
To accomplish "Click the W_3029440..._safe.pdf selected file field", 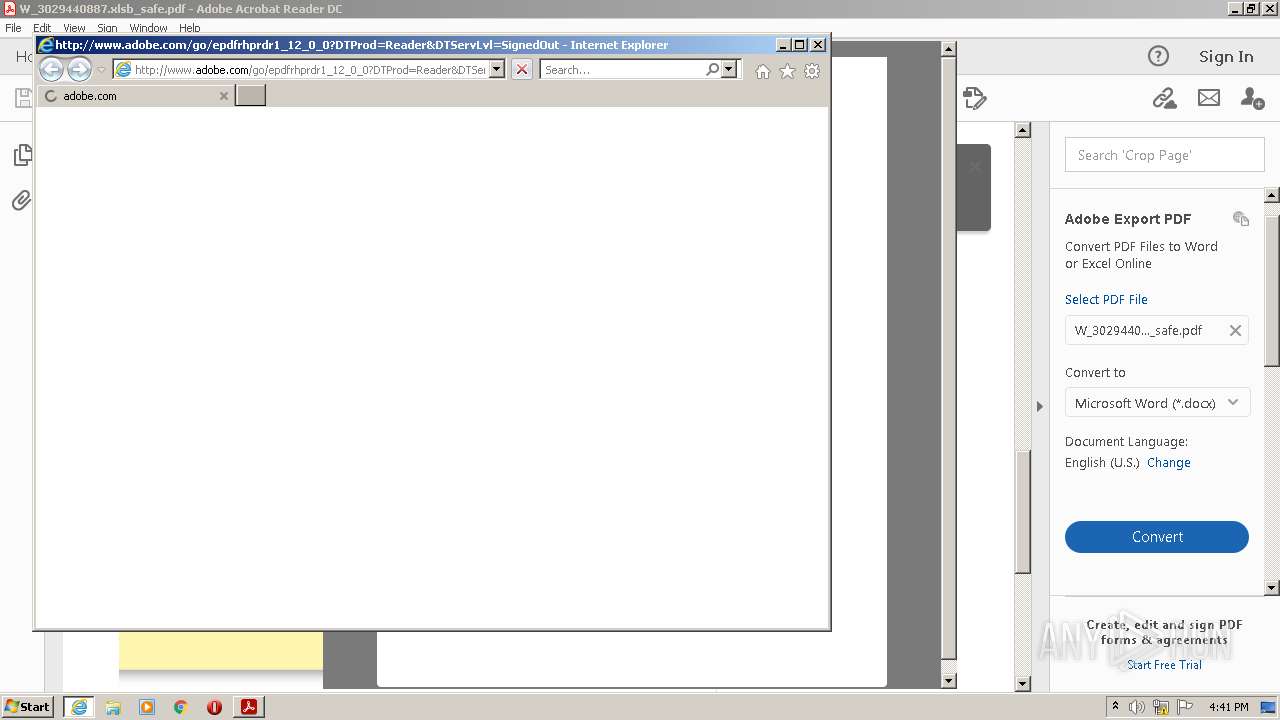I will (x=1157, y=330).
